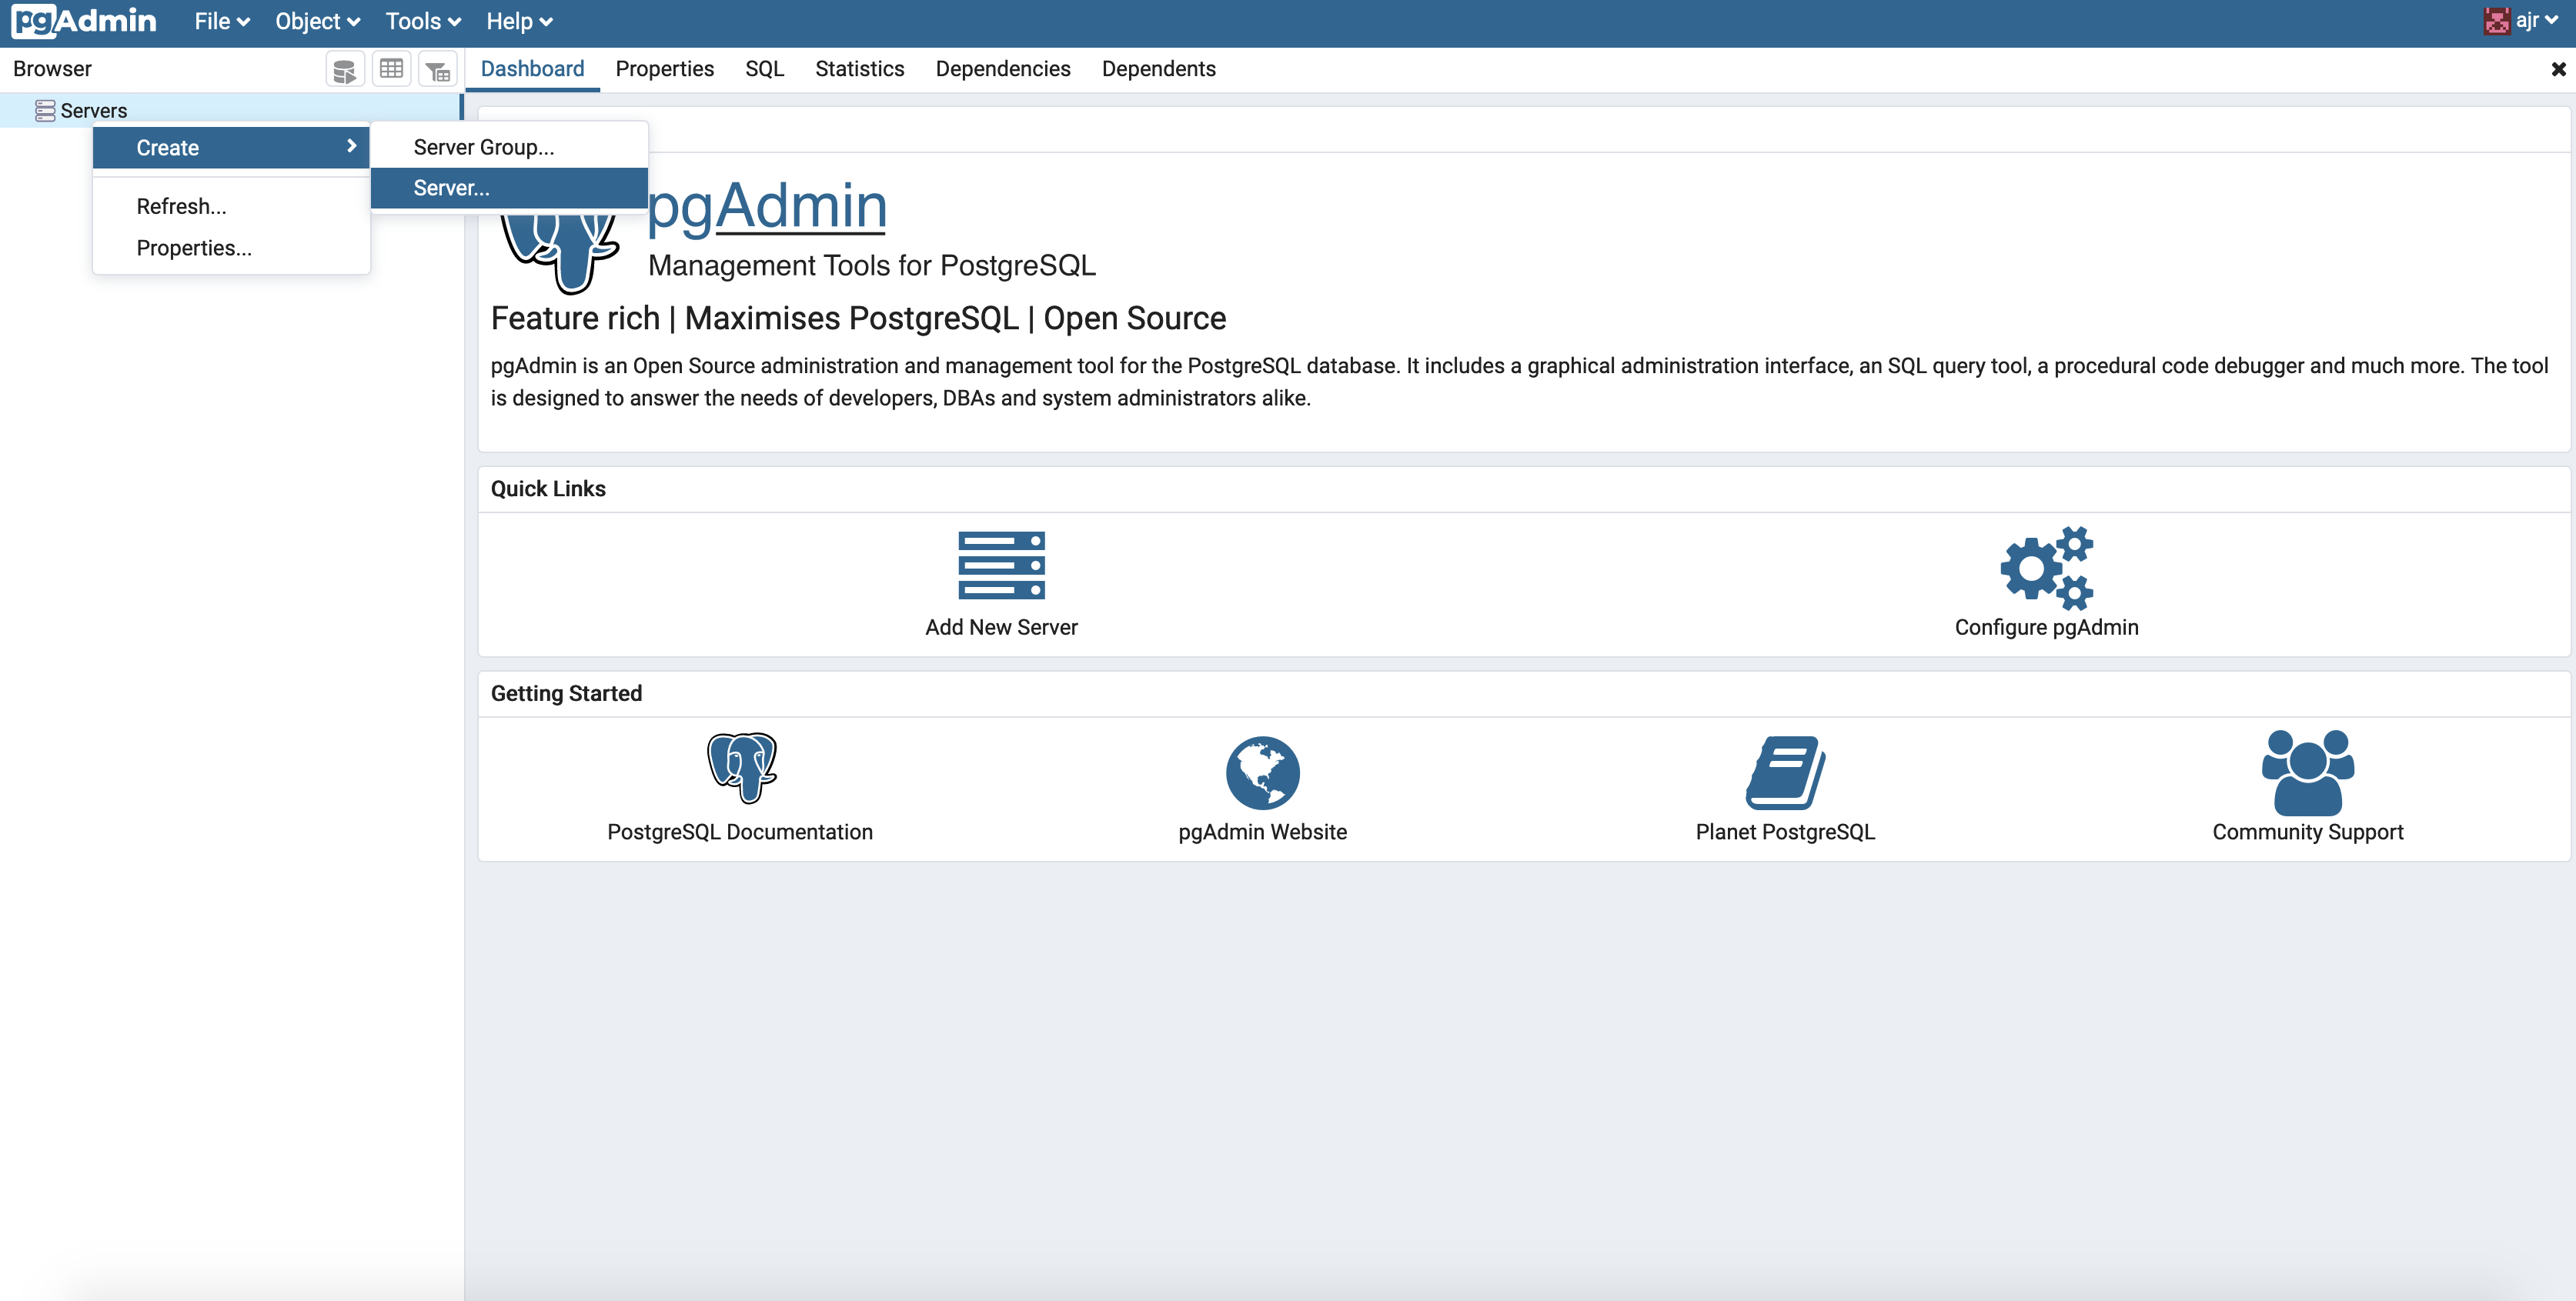
Task: Expand the user menu for ajr
Action: pyautogui.click(x=2525, y=20)
